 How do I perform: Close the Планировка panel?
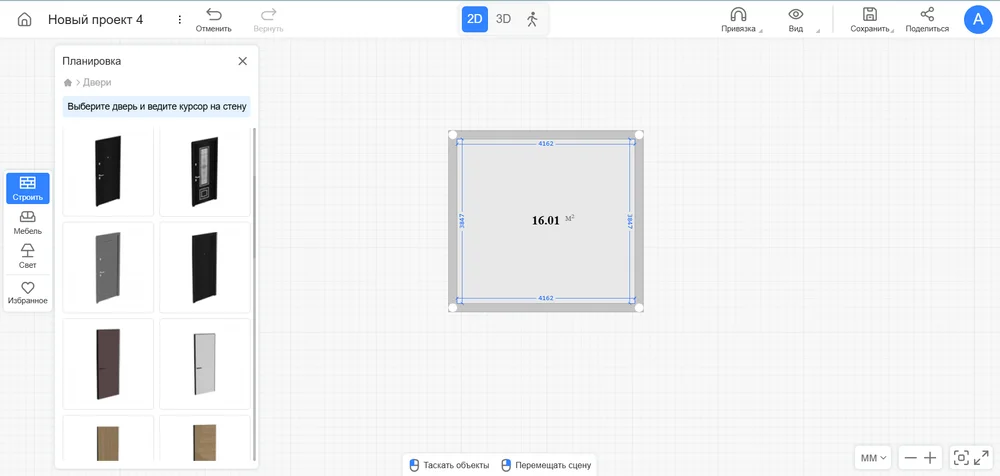pos(242,61)
